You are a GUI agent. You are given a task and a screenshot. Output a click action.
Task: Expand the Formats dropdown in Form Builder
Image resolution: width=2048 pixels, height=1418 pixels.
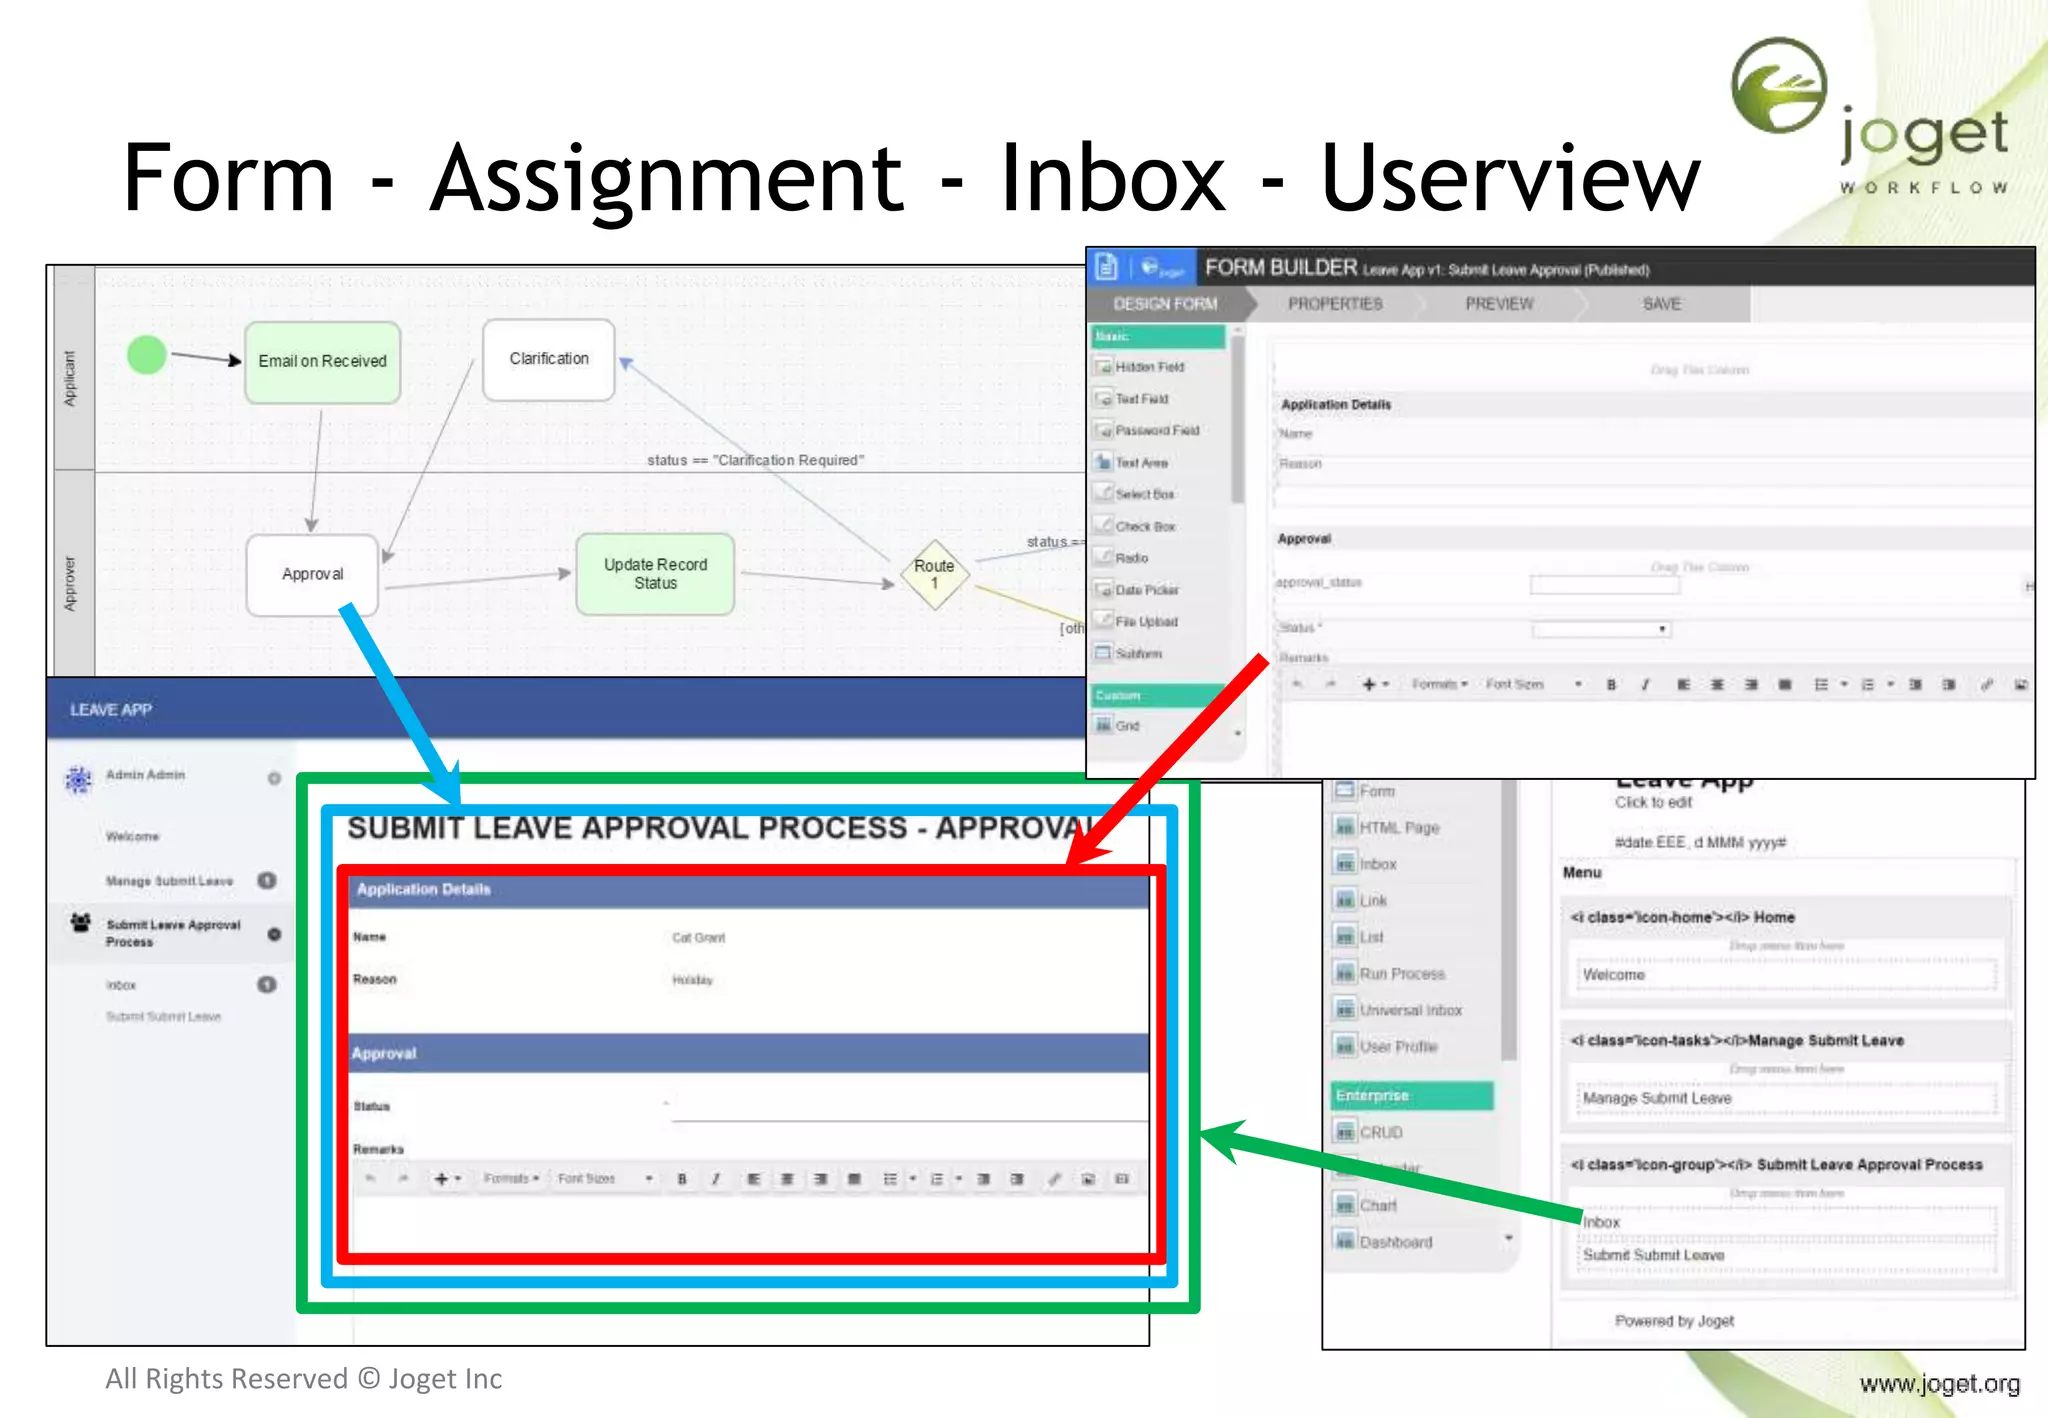tap(1439, 684)
